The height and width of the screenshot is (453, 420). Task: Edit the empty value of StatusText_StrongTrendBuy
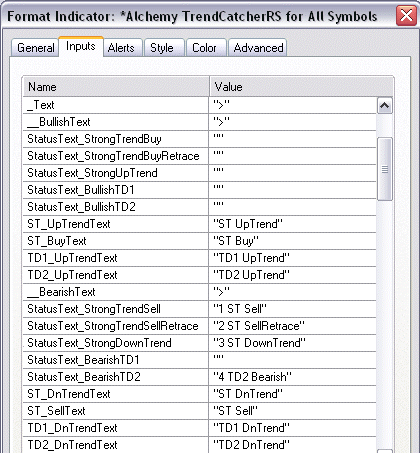(x=293, y=139)
